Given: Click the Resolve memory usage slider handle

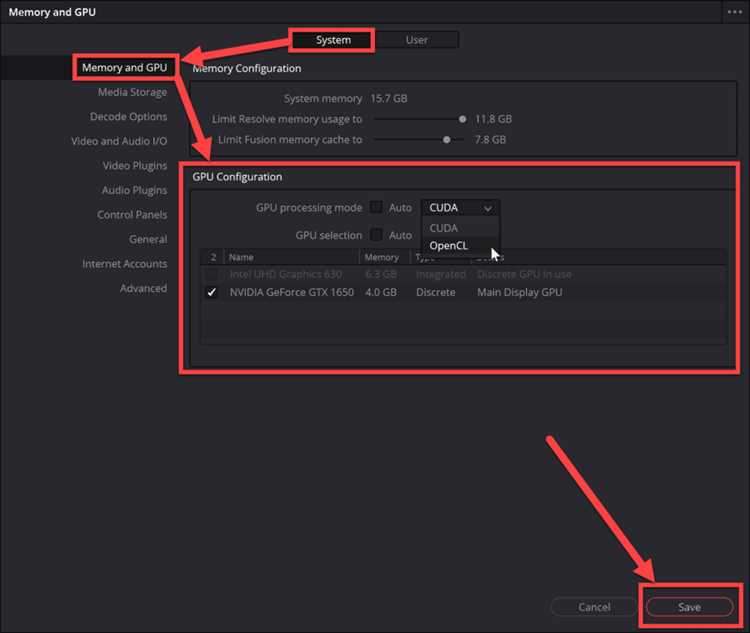Looking at the screenshot, I should click(x=462, y=119).
